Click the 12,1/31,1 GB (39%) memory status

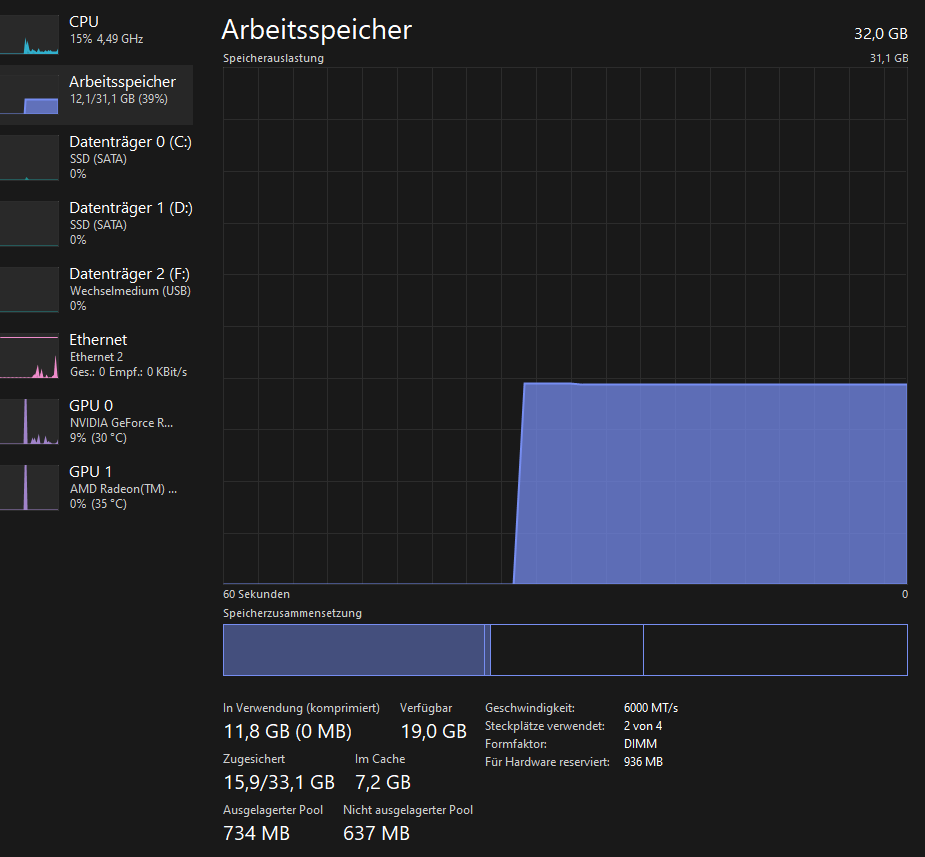(x=119, y=99)
